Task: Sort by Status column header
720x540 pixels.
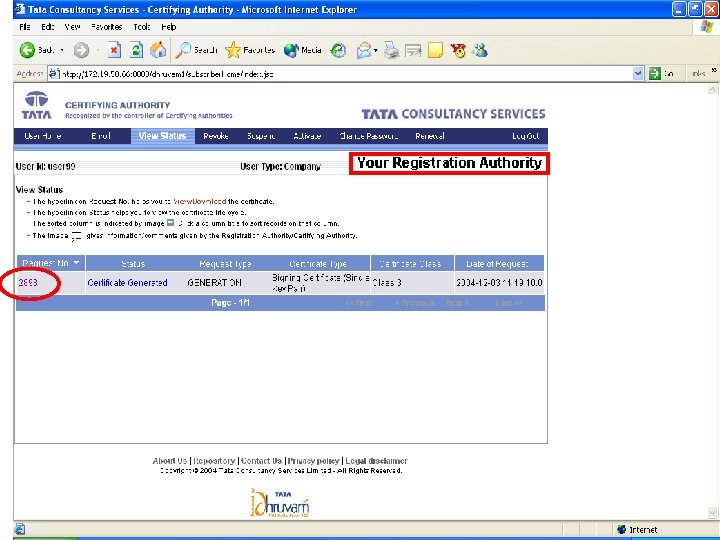Action: [x=133, y=264]
